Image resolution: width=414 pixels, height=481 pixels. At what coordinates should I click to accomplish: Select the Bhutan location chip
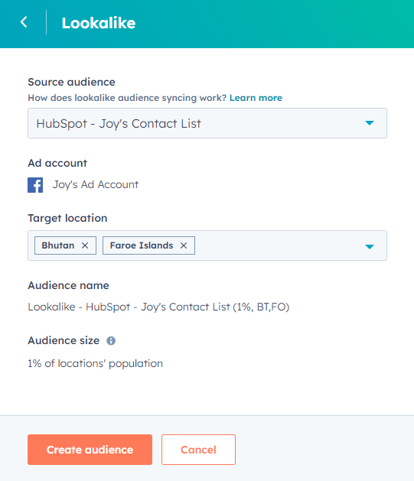coord(65,246)
